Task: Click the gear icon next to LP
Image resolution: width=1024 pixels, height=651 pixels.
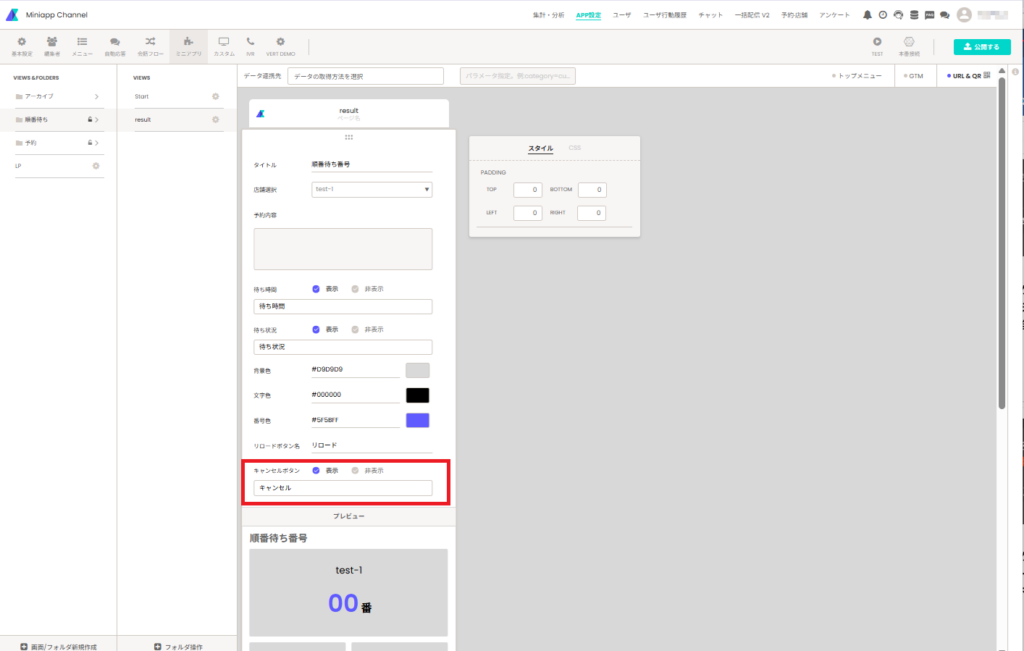Action: 96,166
